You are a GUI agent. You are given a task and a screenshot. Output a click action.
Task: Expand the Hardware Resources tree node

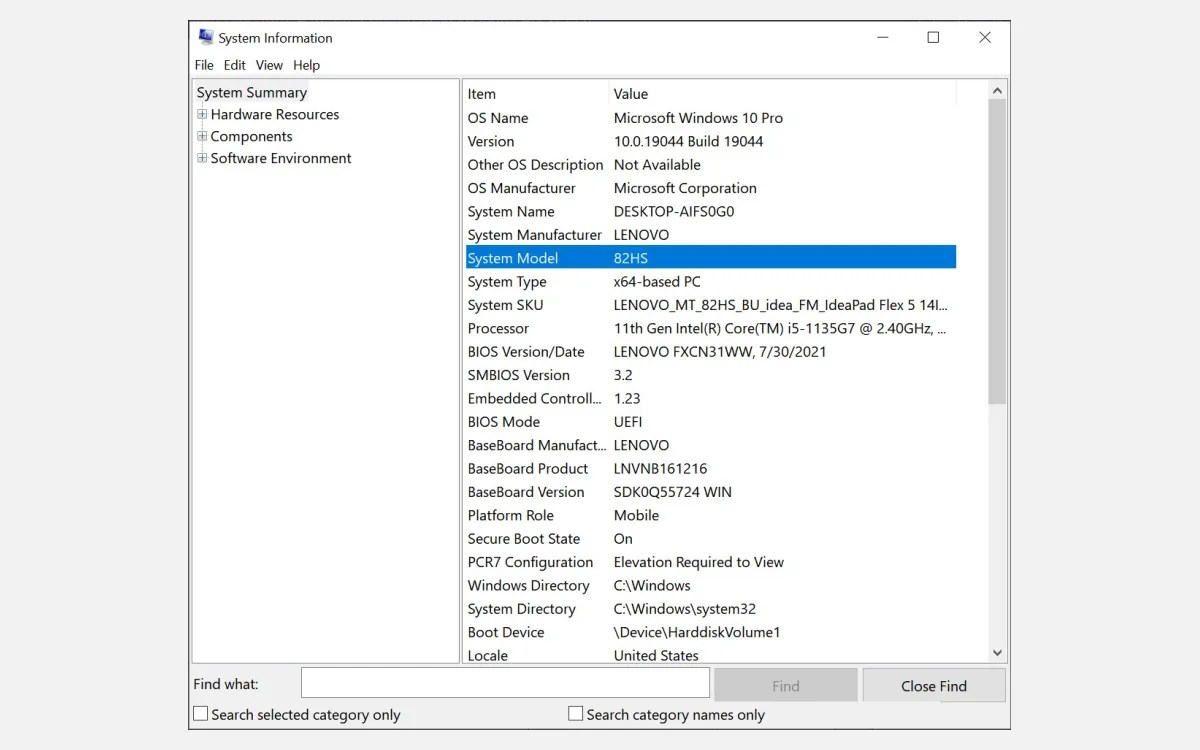point(201,114)
